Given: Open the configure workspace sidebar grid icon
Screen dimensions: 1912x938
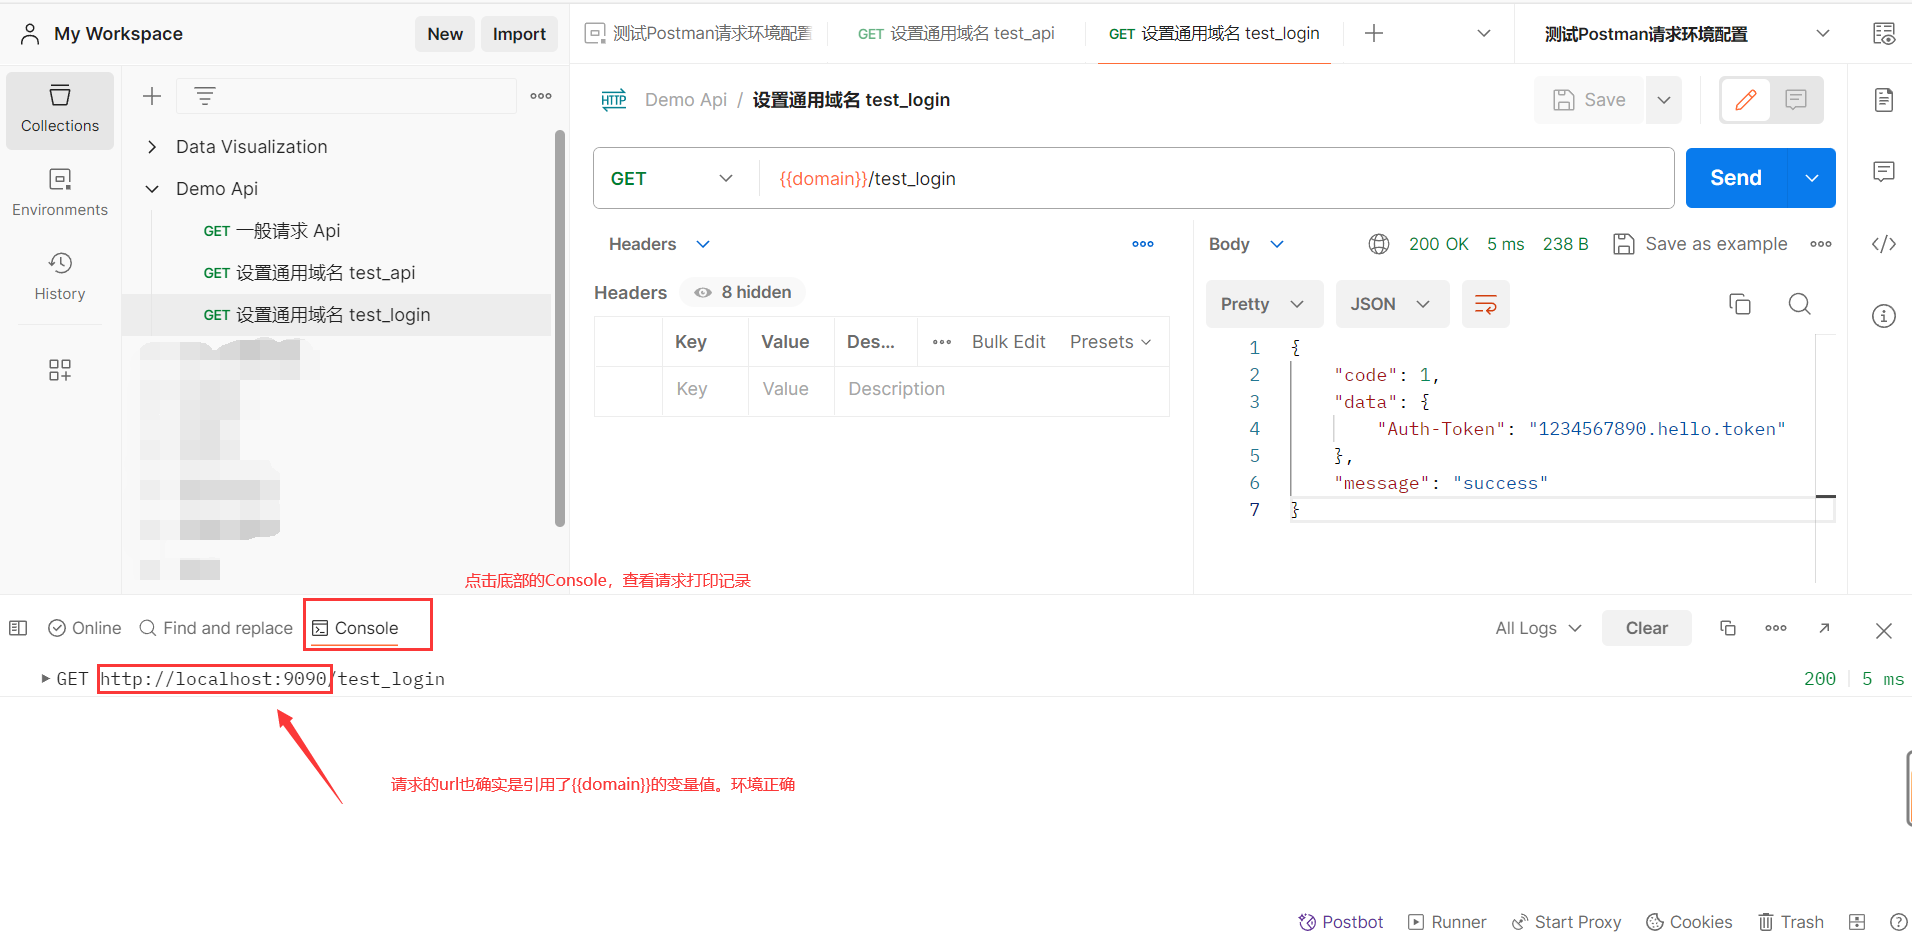Looking at the screenshot, I should [60, 370].
